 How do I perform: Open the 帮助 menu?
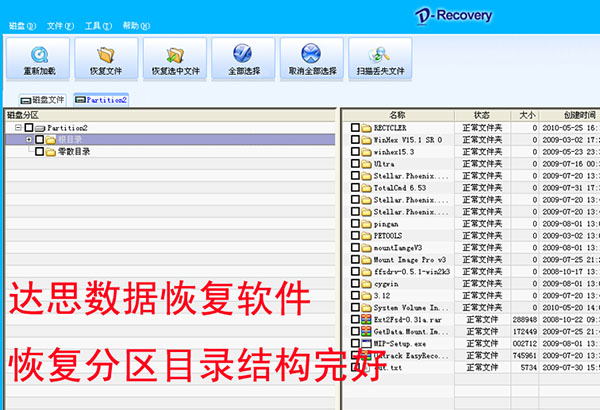coord(136,26)
